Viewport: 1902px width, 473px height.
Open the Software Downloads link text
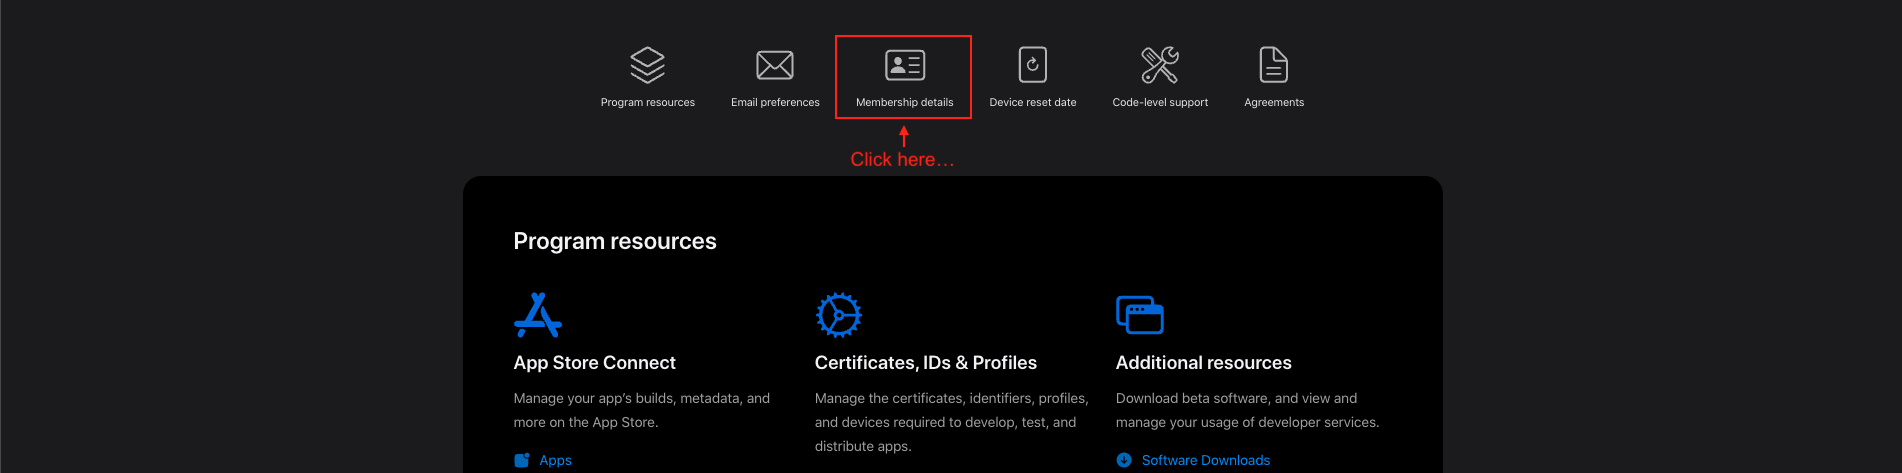[x=1205, y=460]
